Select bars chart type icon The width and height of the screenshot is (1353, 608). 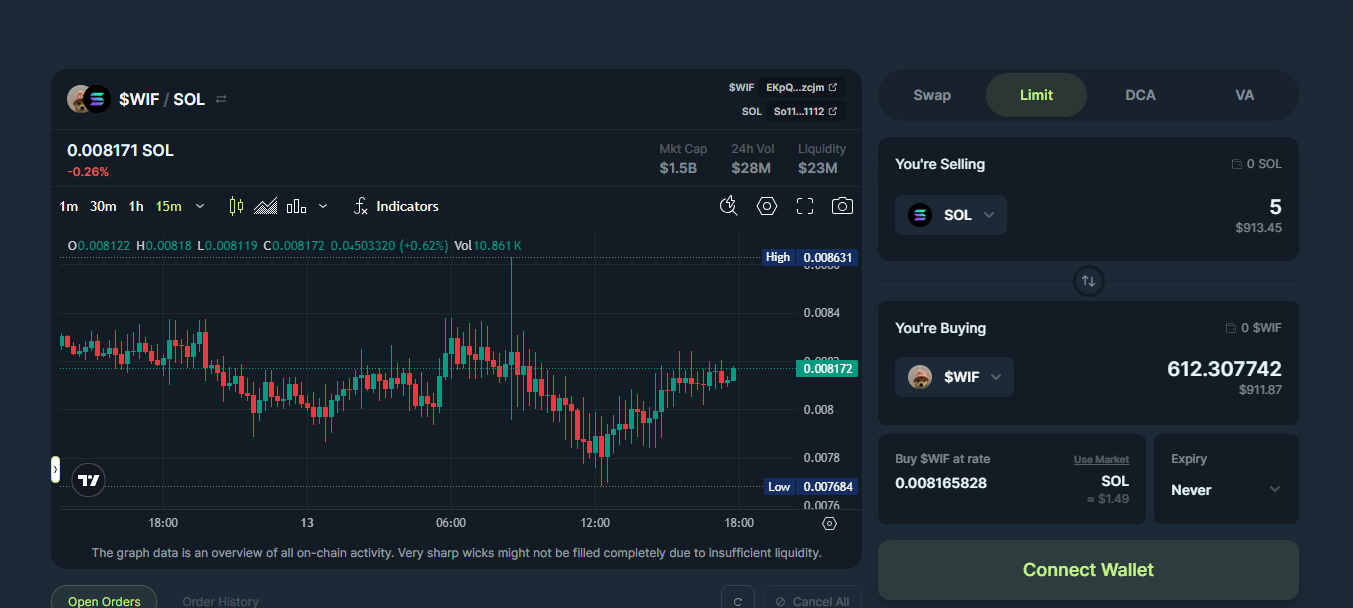296,206
